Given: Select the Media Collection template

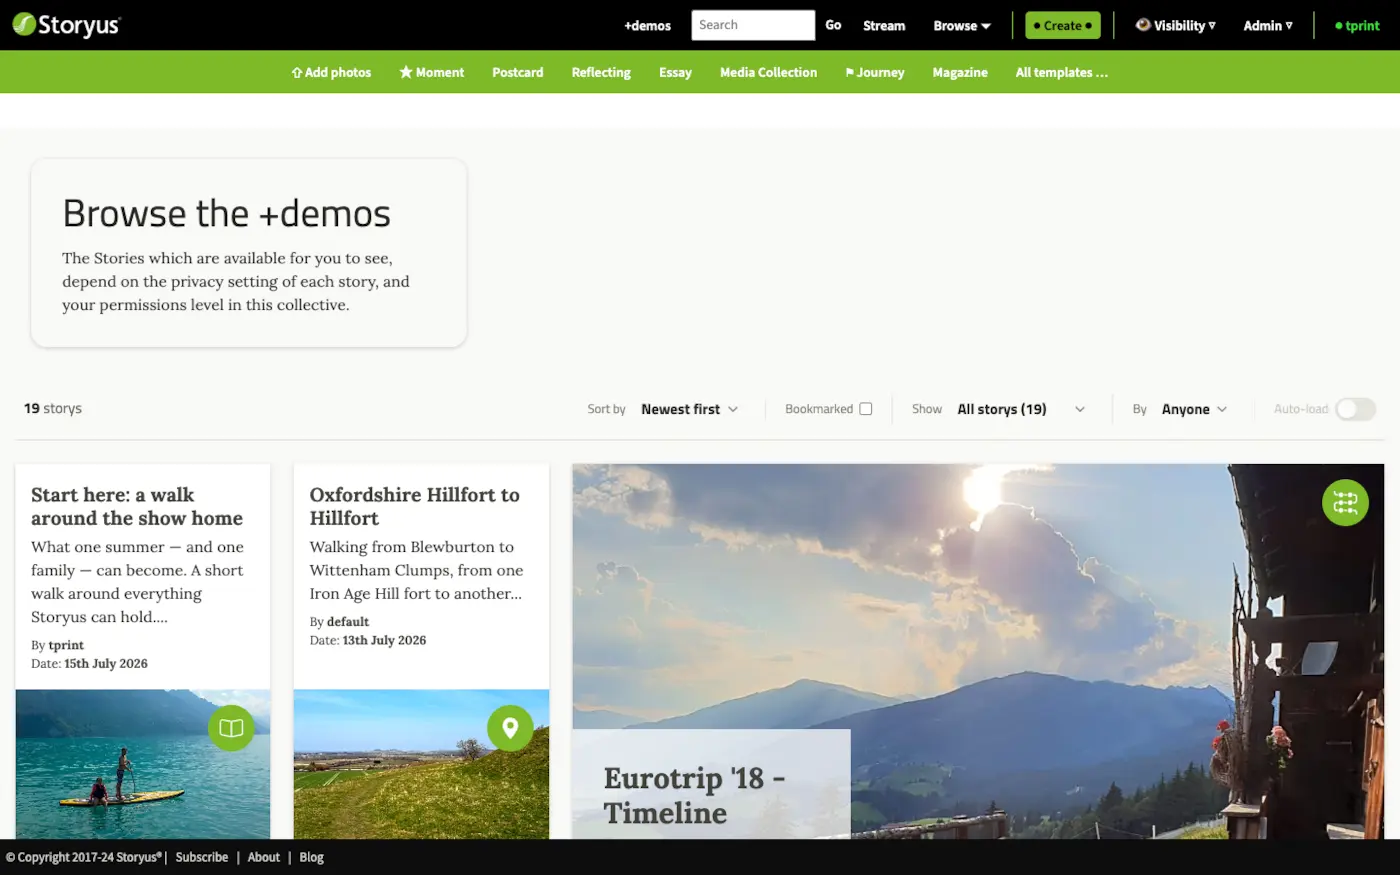Looking at the screenshot, I should [768, 72].
